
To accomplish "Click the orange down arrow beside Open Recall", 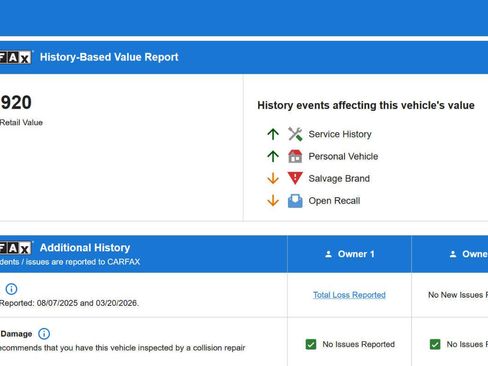I will click(273, 201).
